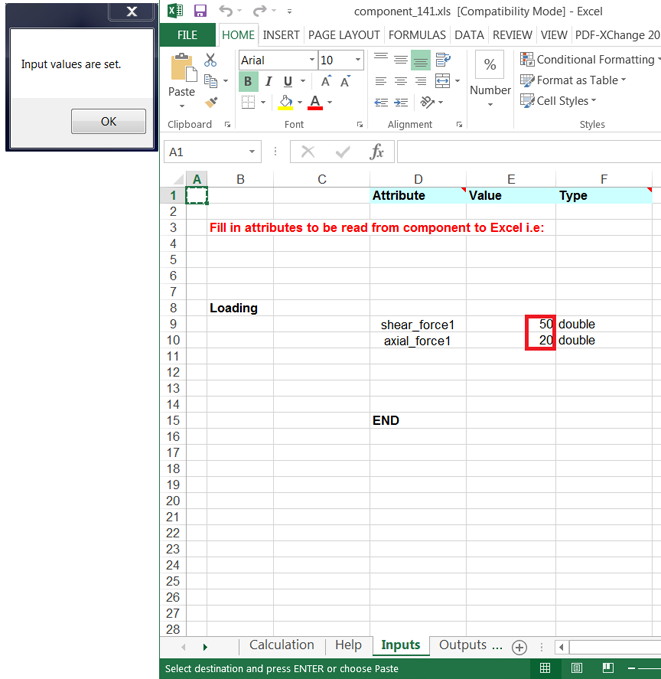The width and height of the screenshot is (661, 679).
Task: Toggle center text horizontally
Action: click(401, 81)
